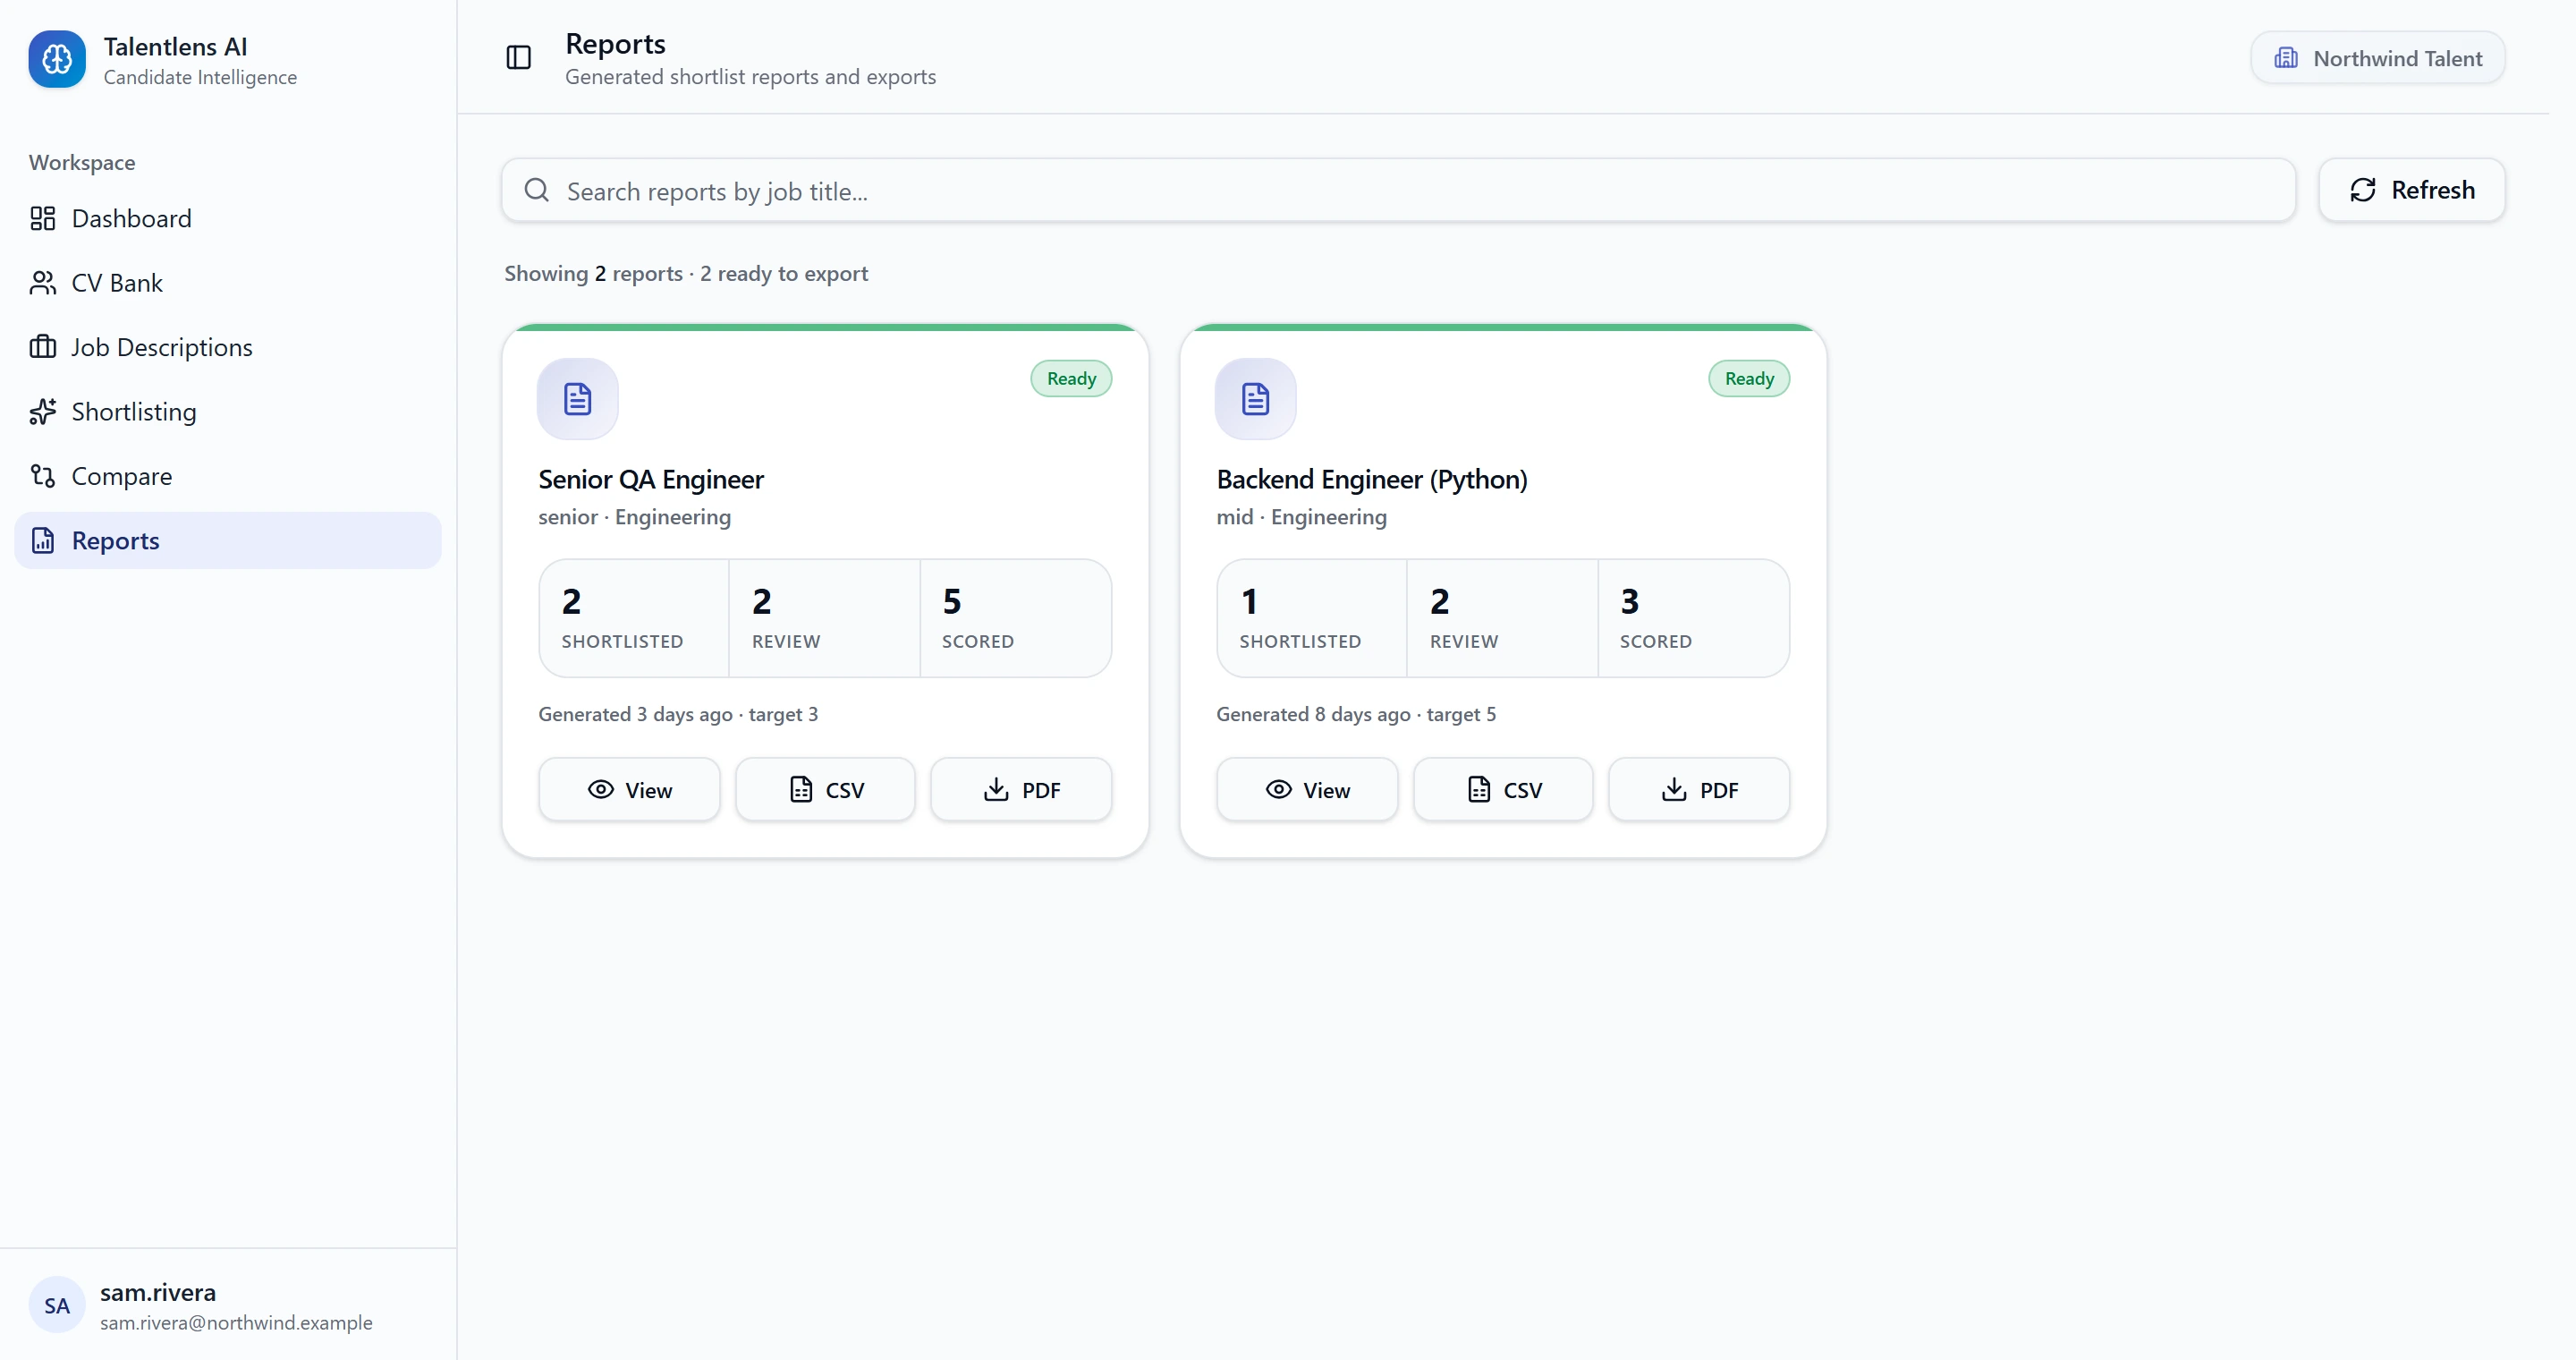
Task: Toggle the sidebar panel icon
Action: pos(518,58)
